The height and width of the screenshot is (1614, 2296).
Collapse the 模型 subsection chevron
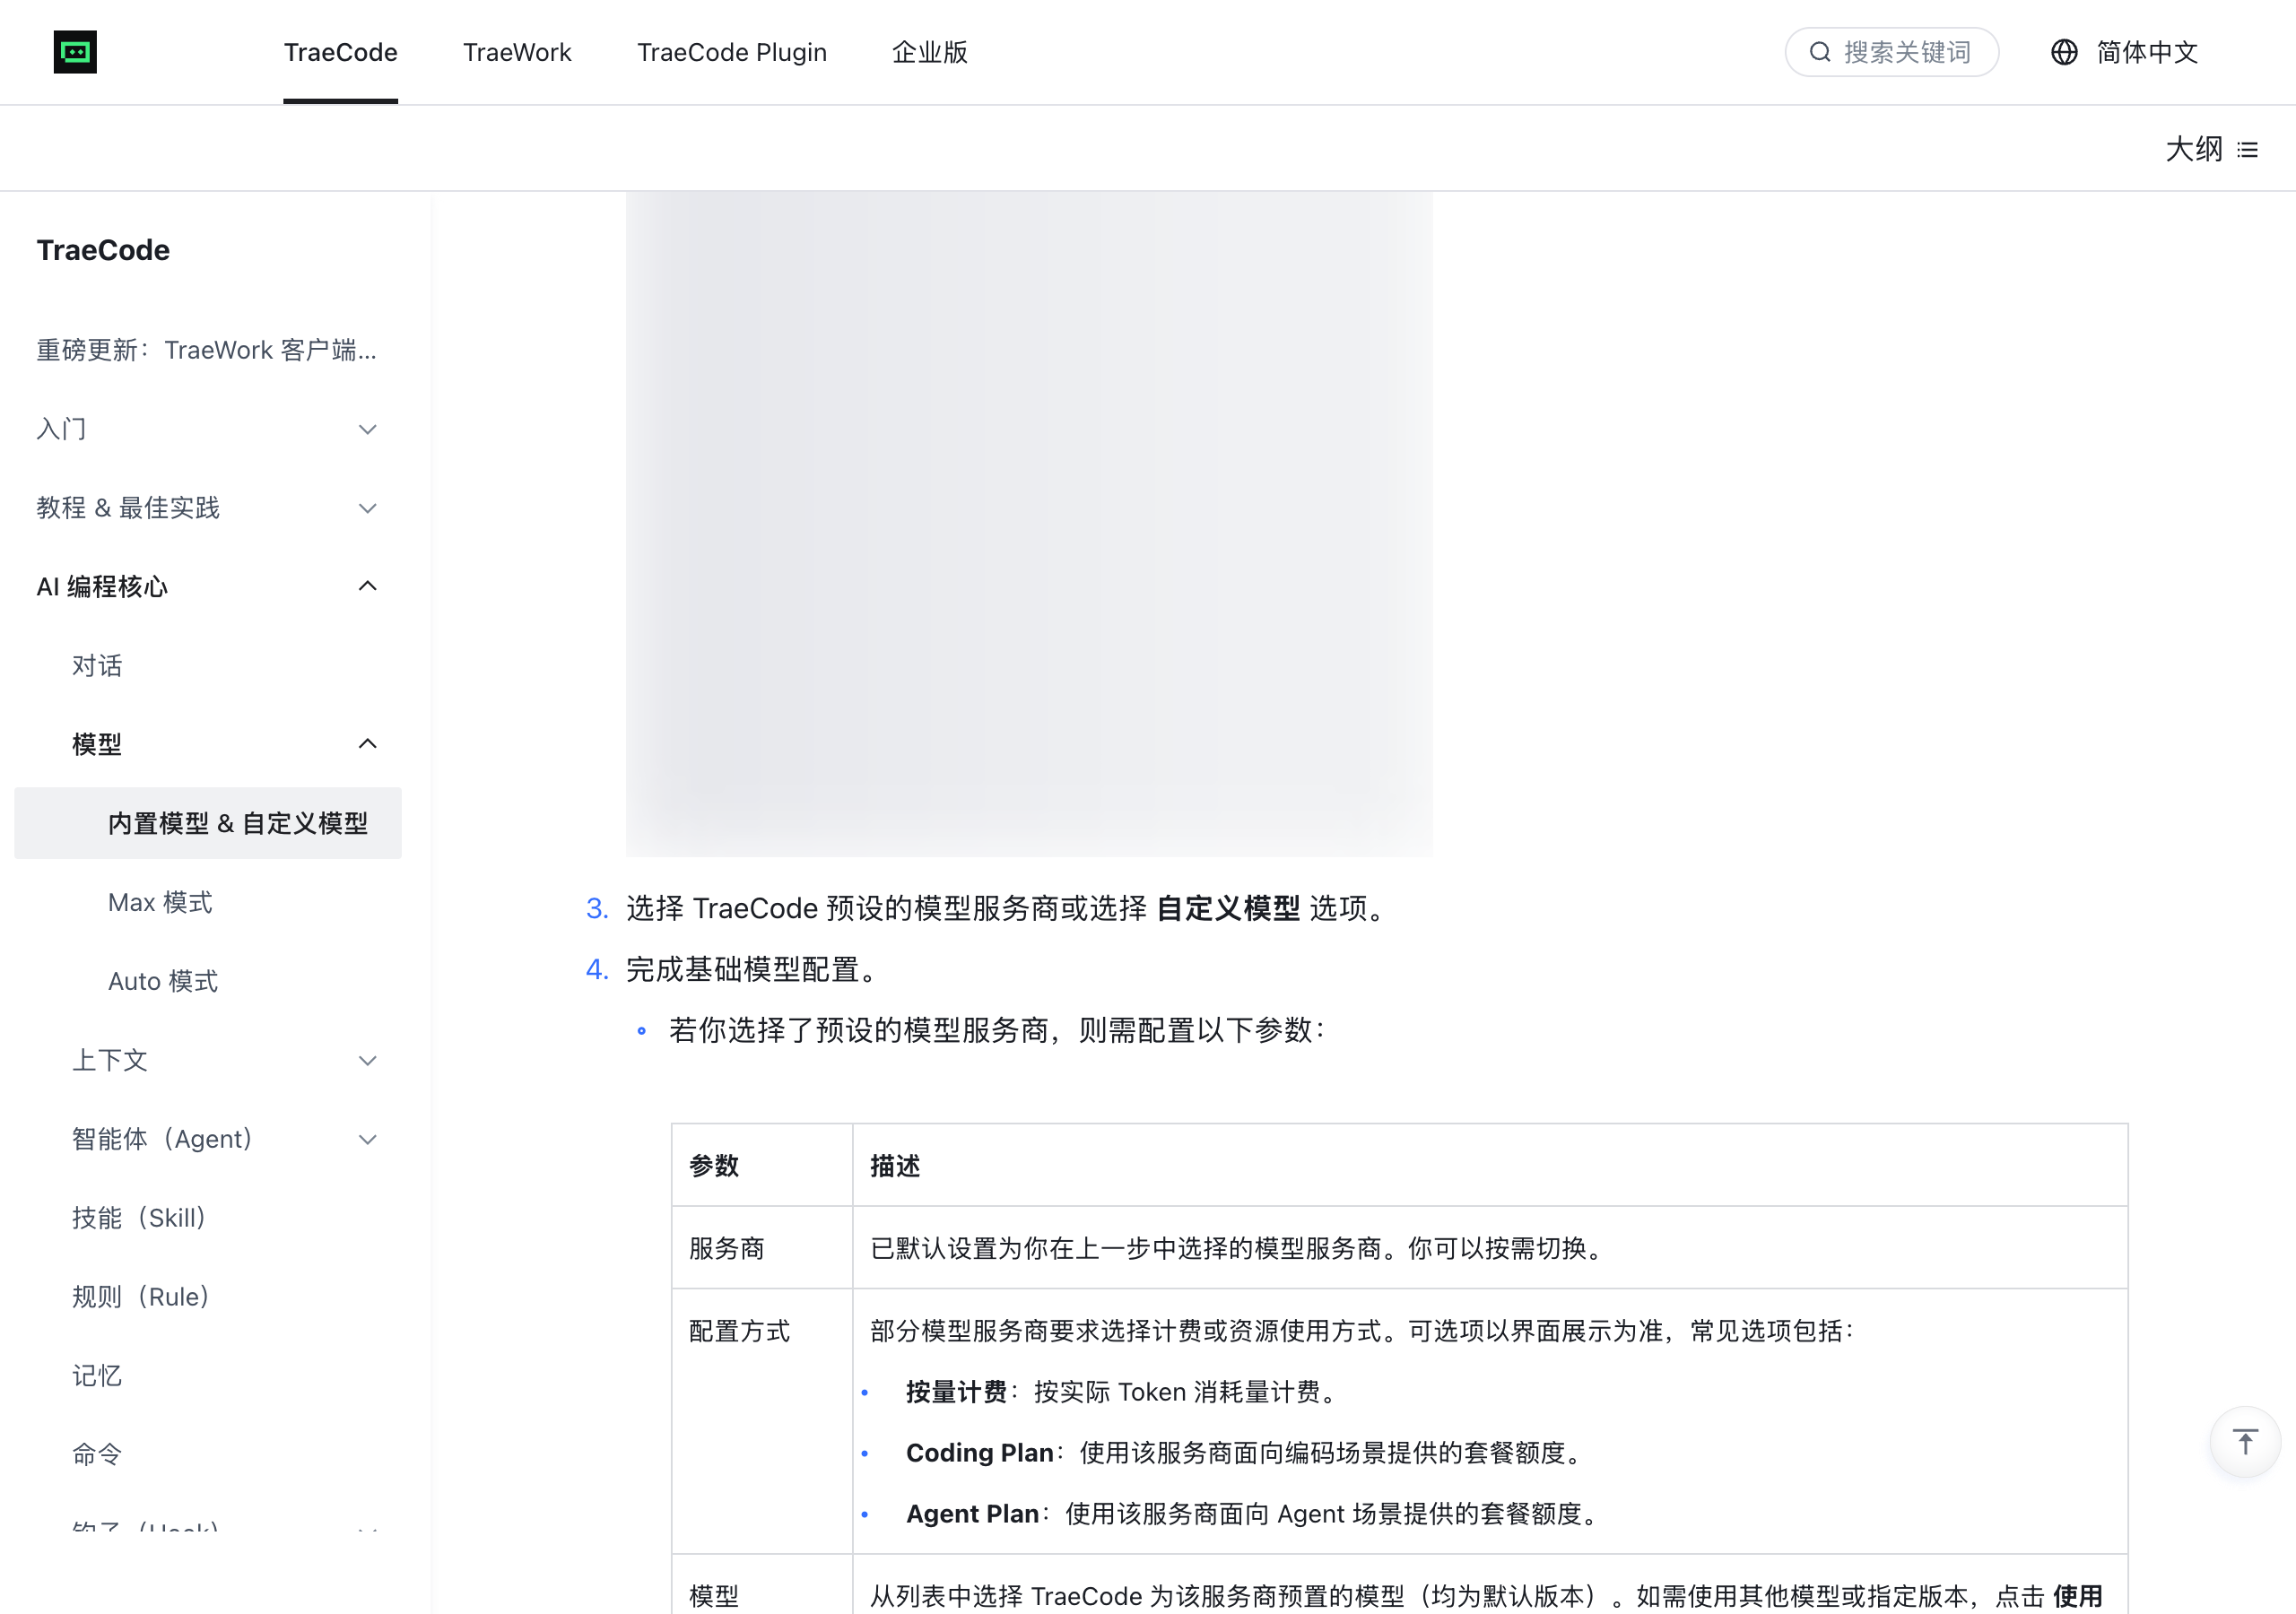[368, 744]
